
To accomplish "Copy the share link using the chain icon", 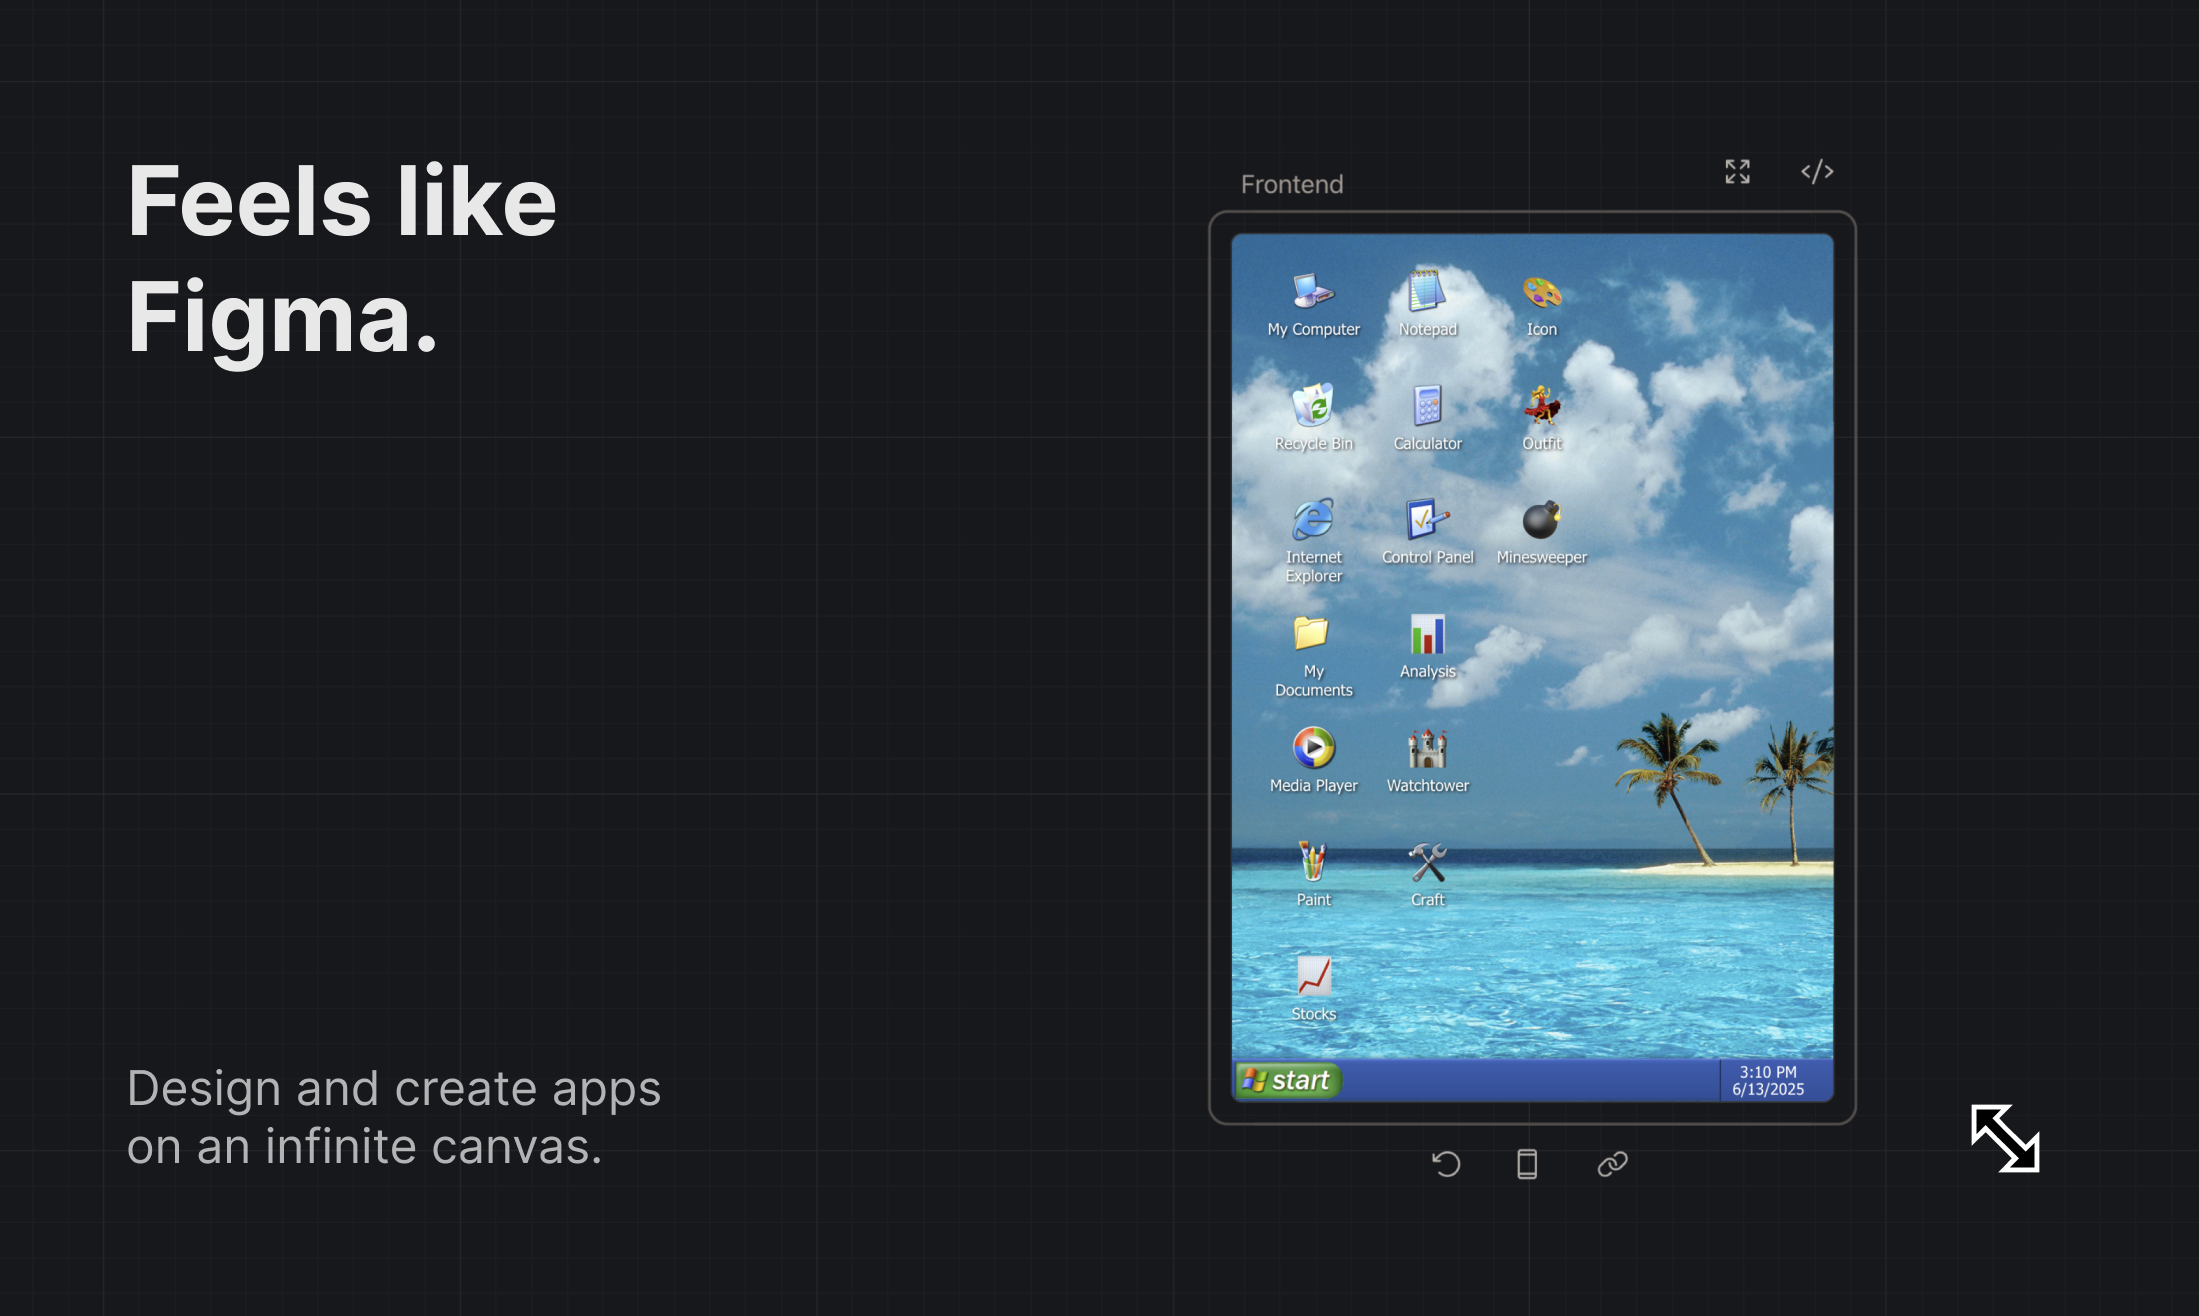I will point(1613,1163).
